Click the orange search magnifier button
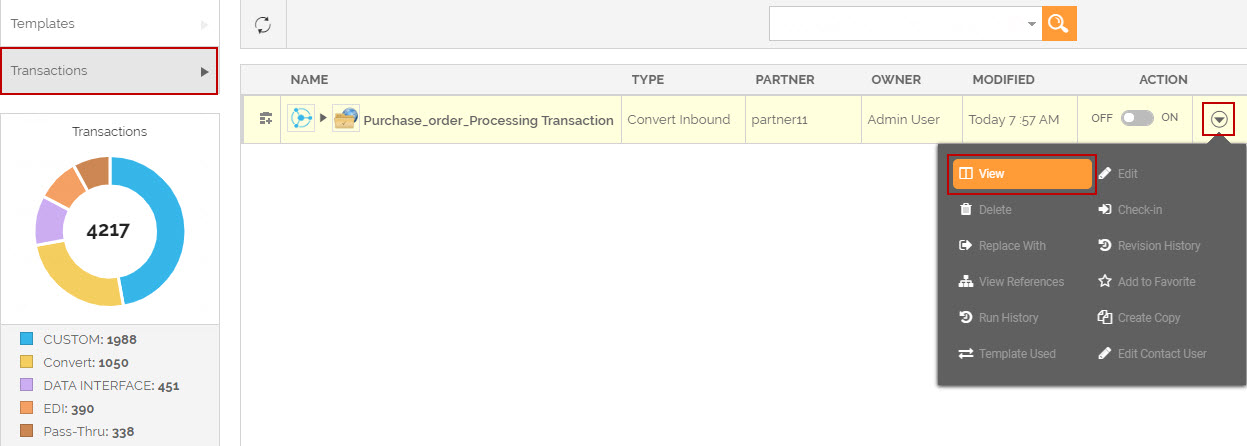 click(x=1059, y=24)
